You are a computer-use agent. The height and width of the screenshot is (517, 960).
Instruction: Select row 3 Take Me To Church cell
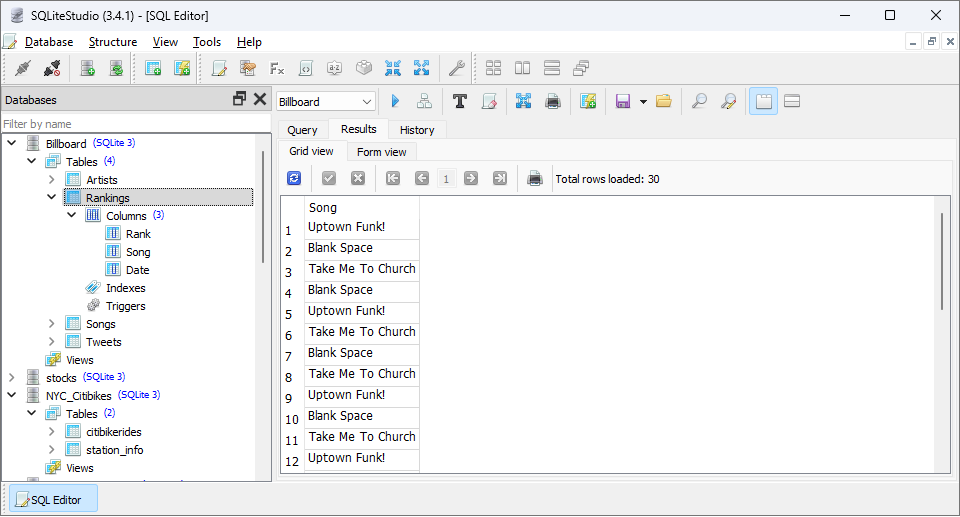tap(362, 269)
